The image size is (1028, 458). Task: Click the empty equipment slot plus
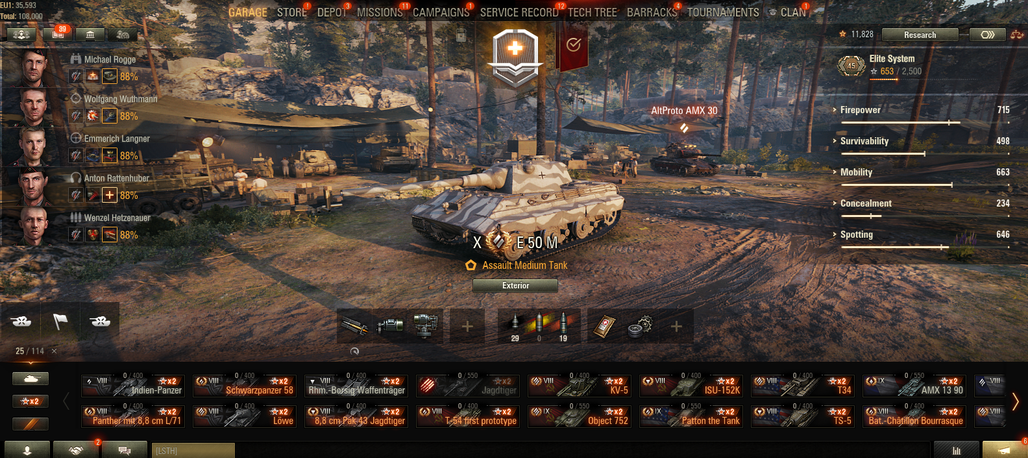[467, 326]
